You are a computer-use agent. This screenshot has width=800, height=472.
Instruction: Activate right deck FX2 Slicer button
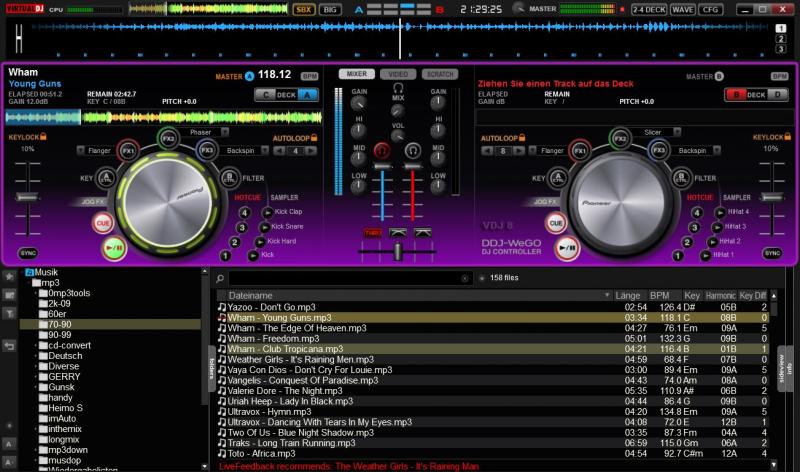620,138
